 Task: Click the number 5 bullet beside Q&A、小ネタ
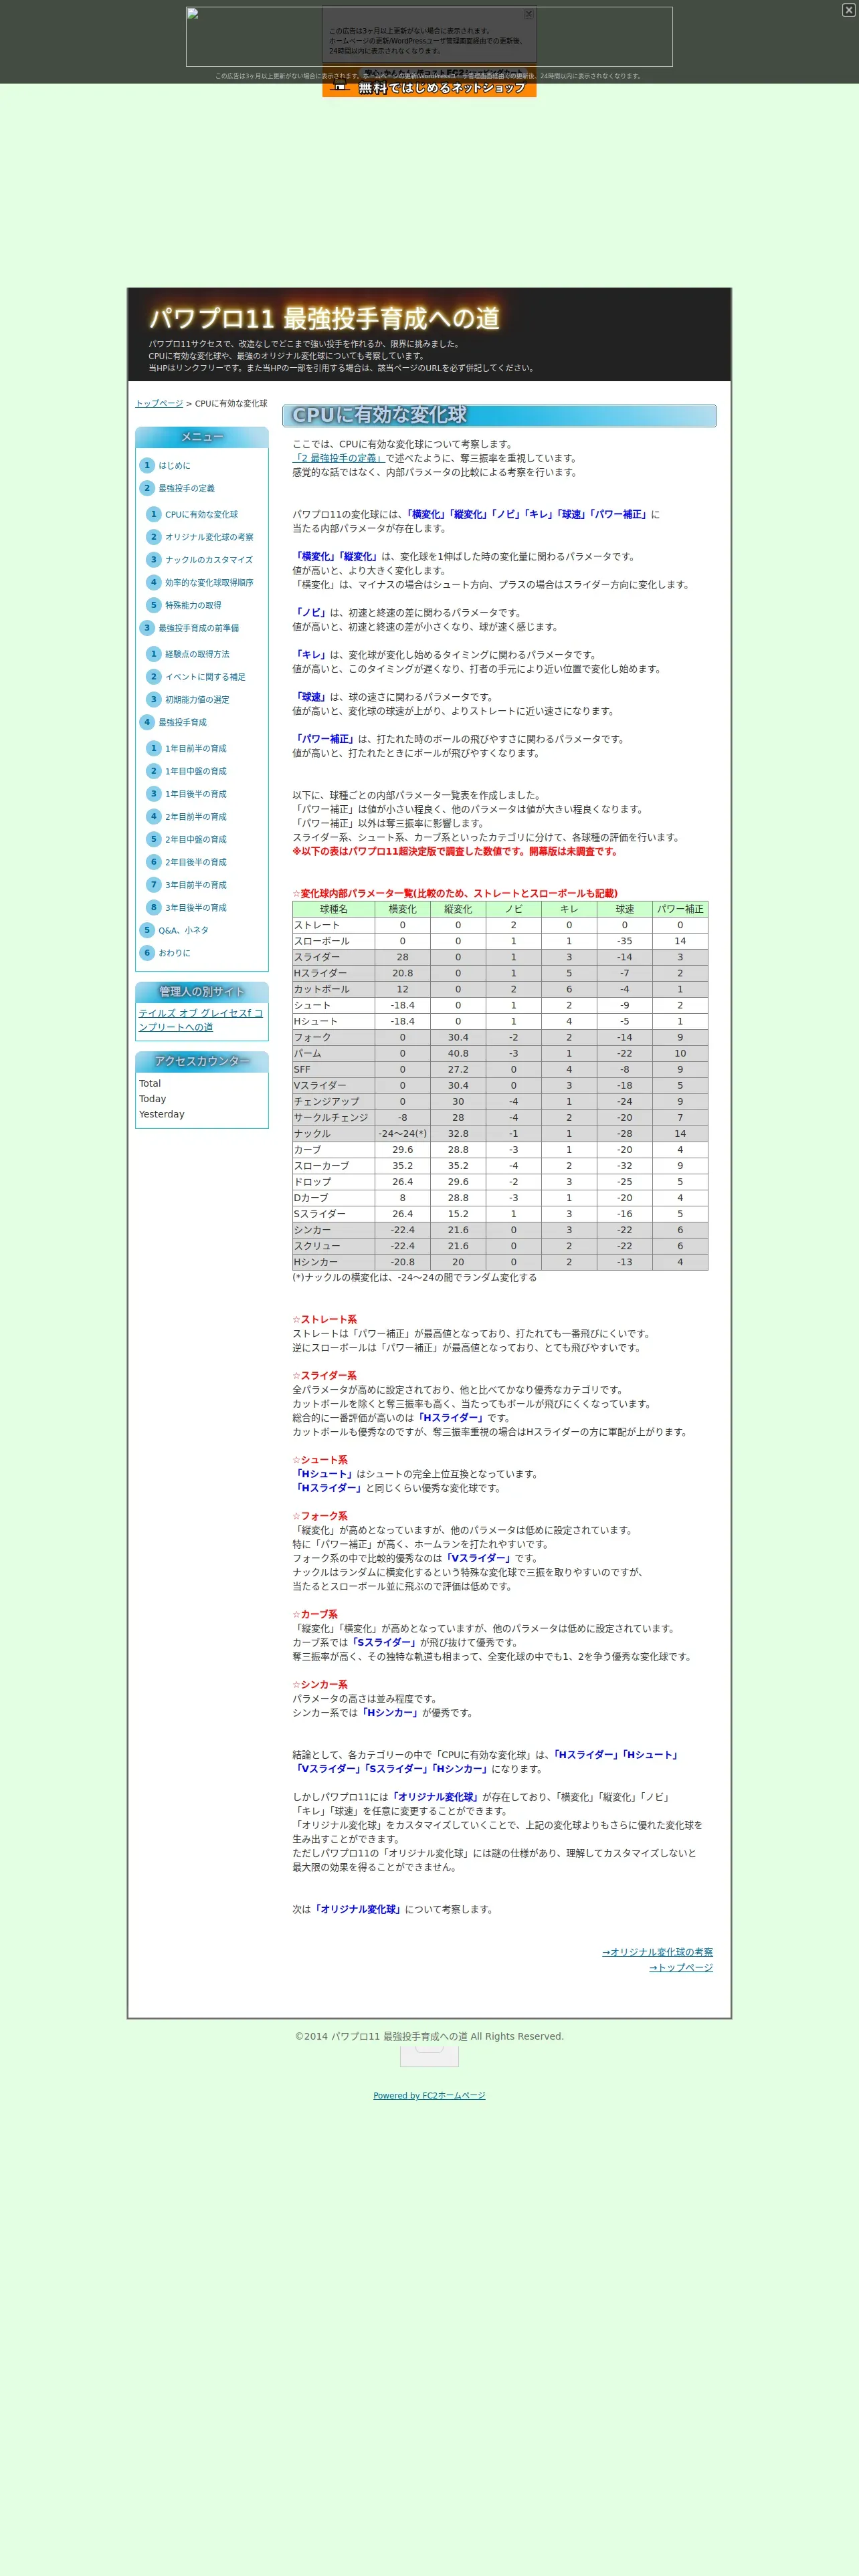pos(147,930)
